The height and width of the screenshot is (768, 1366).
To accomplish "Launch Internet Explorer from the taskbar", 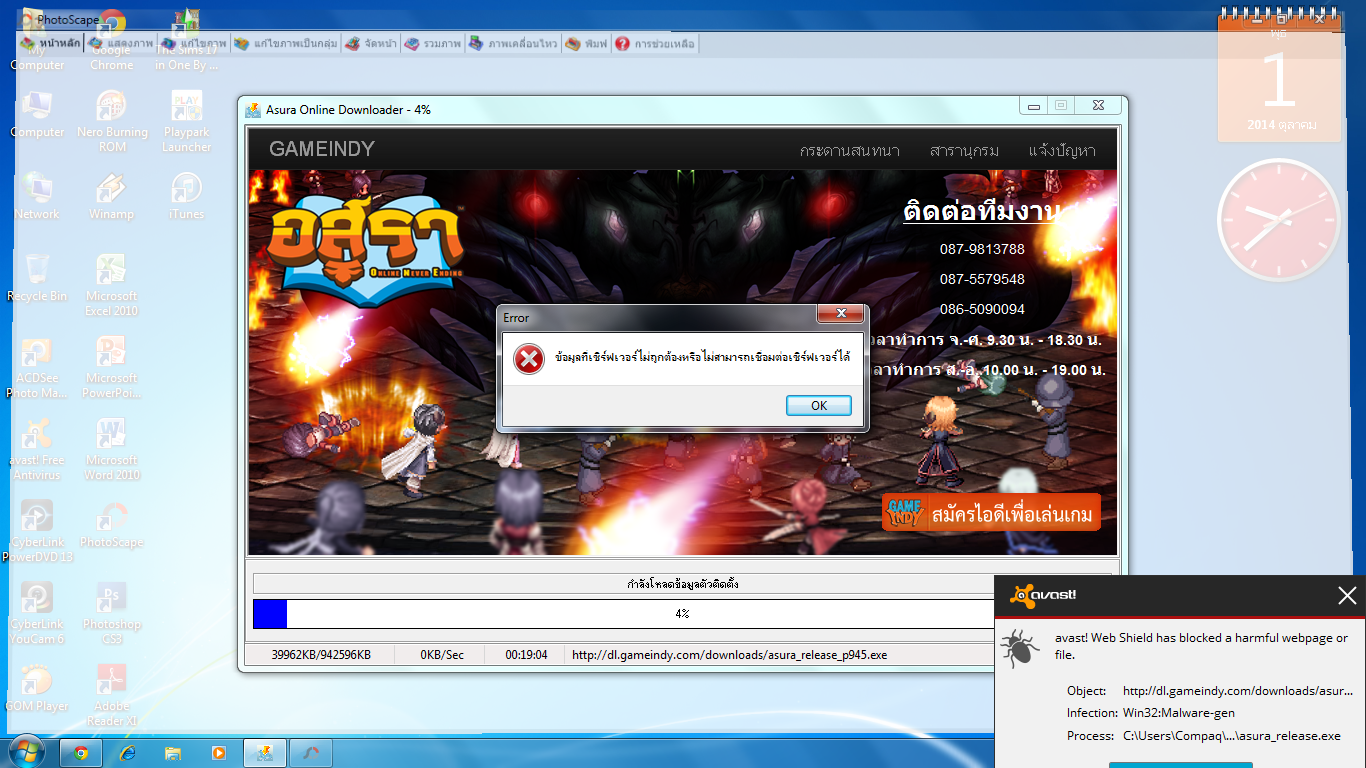I will click(x=127, y=752).
